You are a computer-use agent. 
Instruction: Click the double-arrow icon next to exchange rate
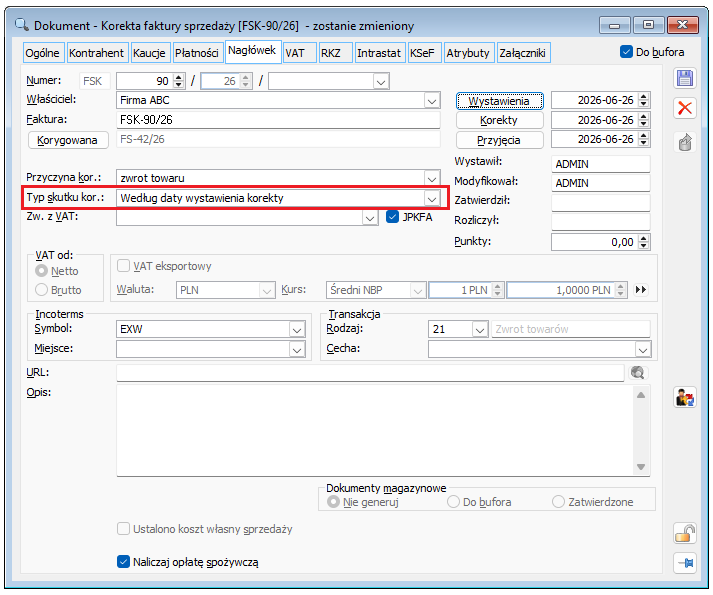click(x=641, y=290)
